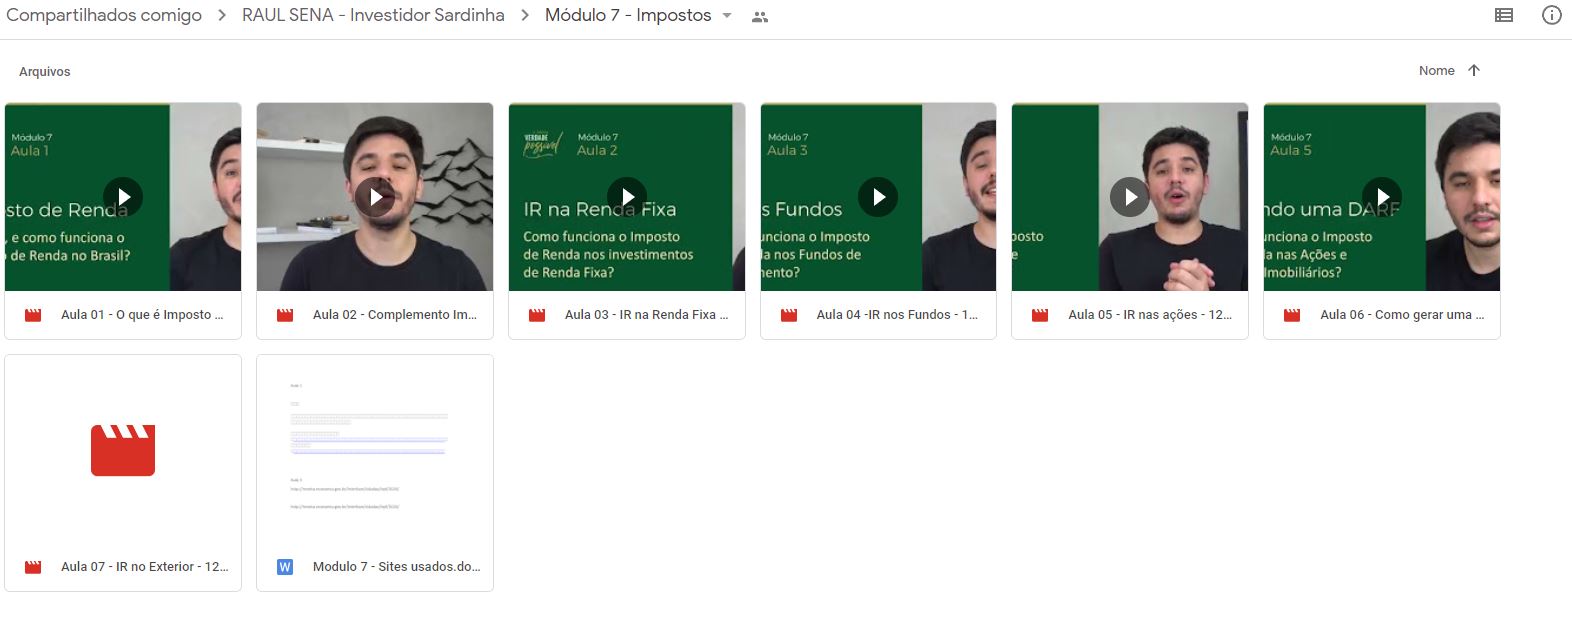Go to Compartilhados comigo breadcrumb
The height and width of the screenshot is (624, 1572).
click(104, 15)
